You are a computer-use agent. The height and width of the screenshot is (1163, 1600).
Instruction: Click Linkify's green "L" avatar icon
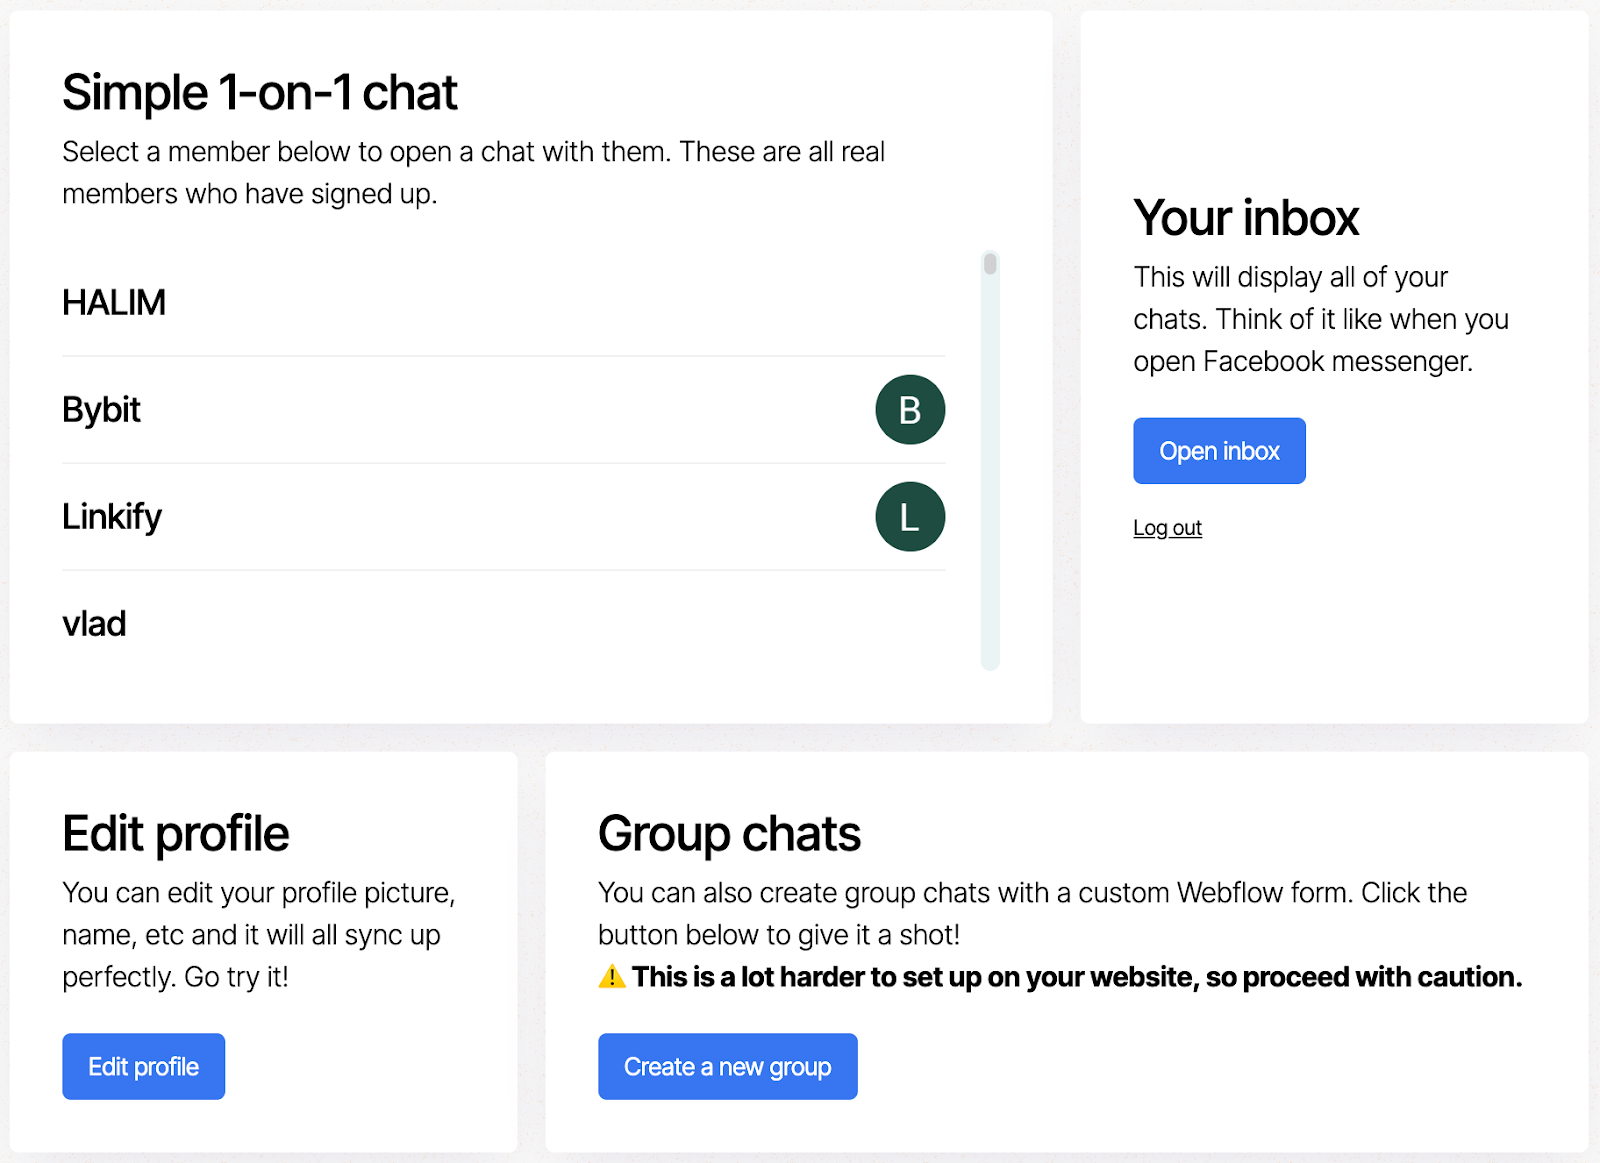pyautogui.click(x=909, y=516)
